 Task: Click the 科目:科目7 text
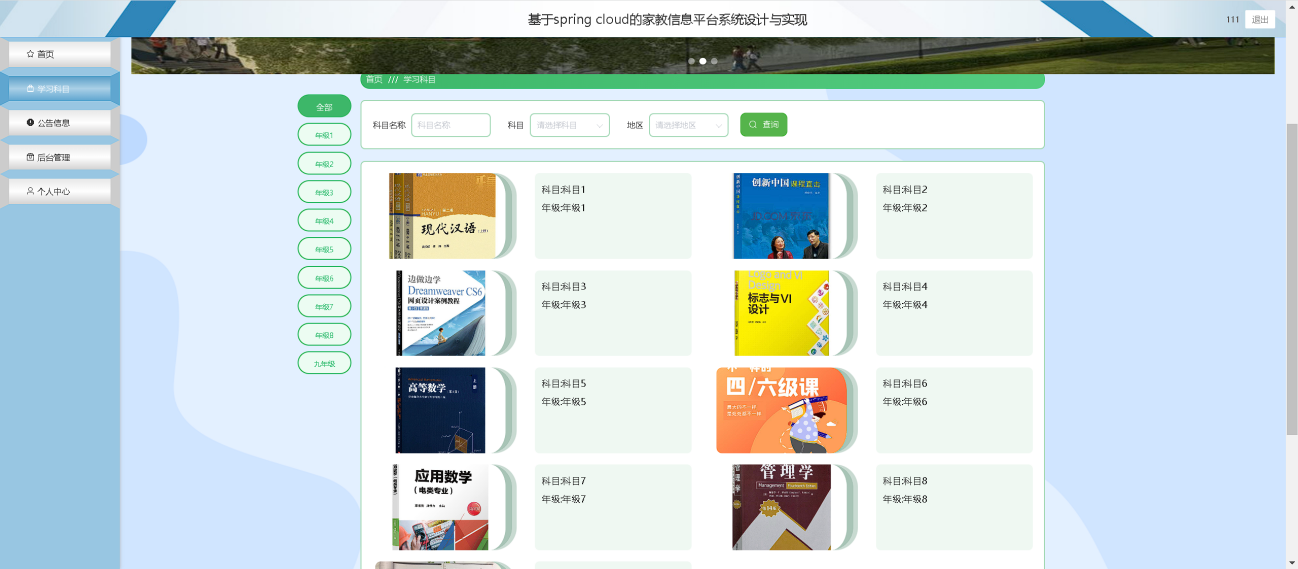564,481
